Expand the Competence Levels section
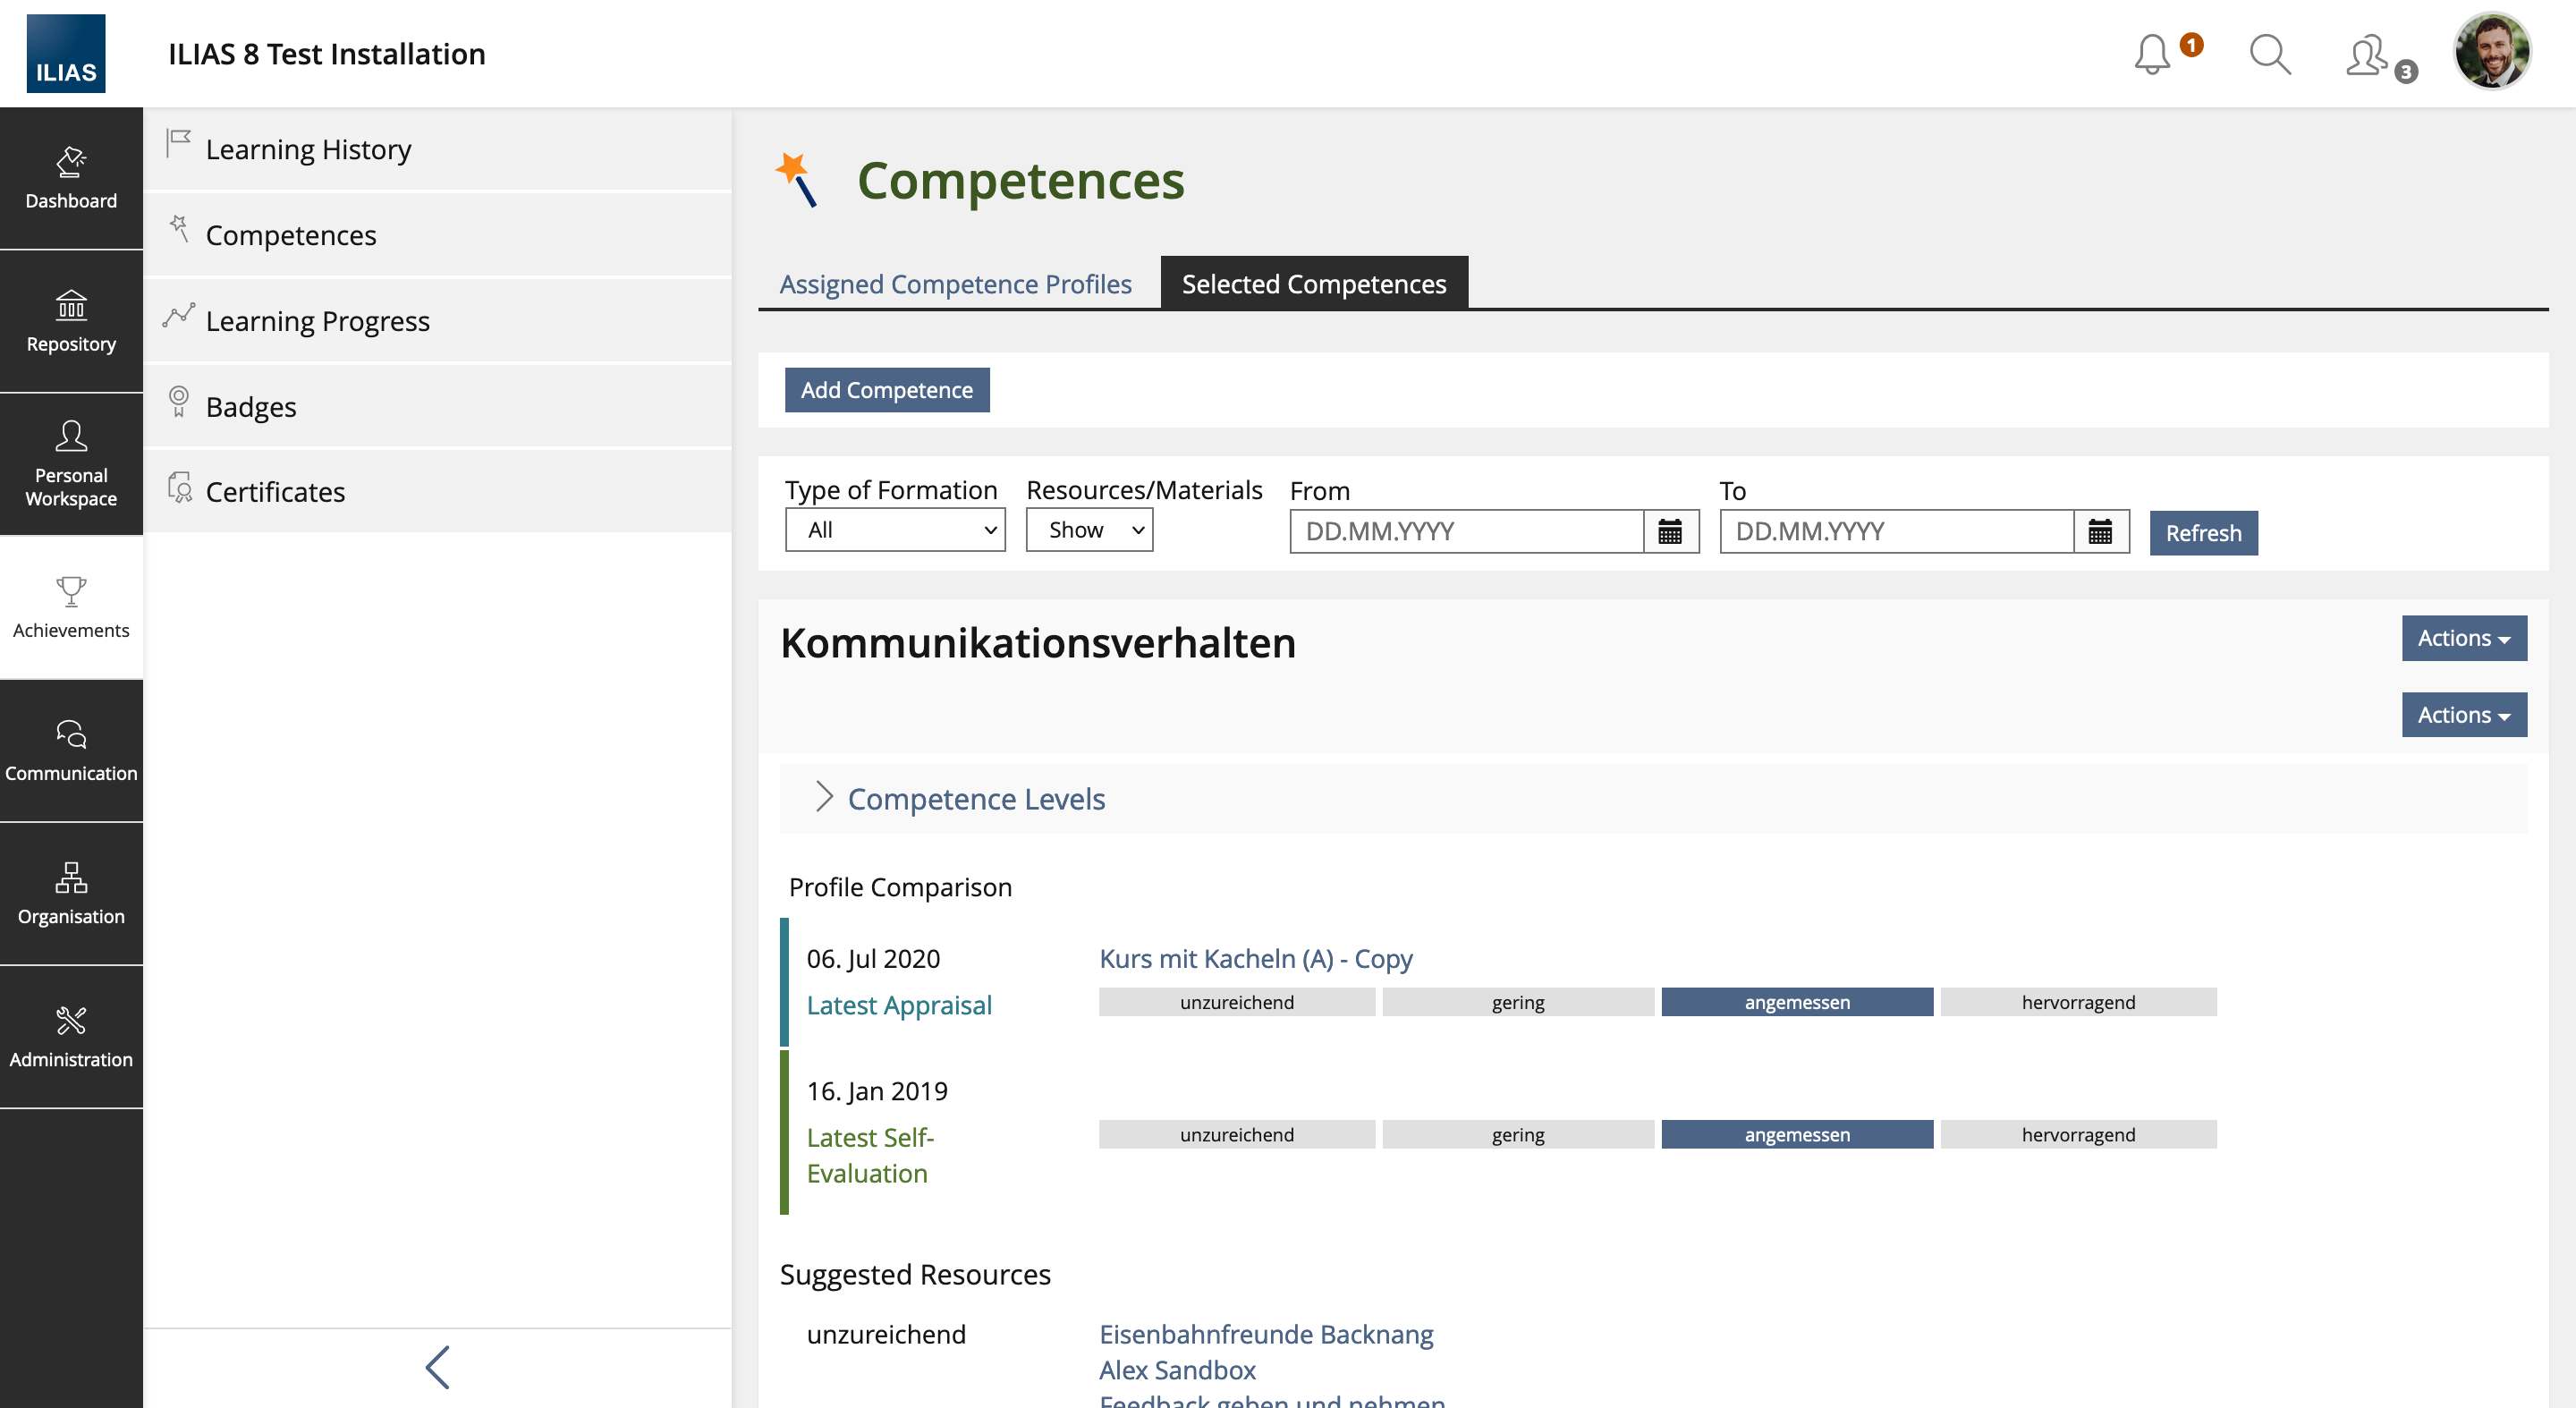Viewport: 2576px width, 1408px height. pyautogui.click(x=975, y=798)
